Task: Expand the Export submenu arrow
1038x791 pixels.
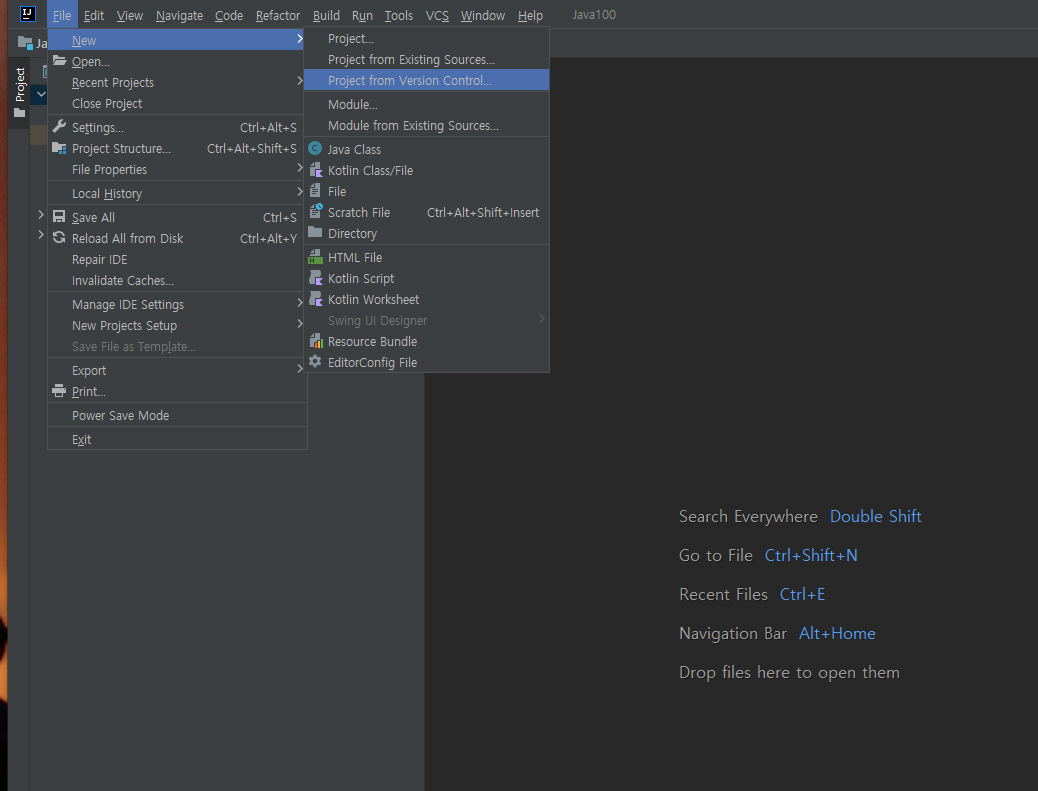Action: pos(299,370)
